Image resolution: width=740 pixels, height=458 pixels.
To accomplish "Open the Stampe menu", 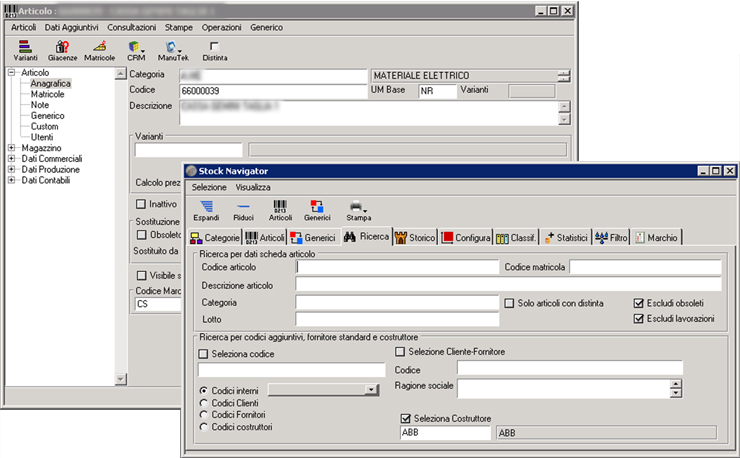I will click(178, 27).
